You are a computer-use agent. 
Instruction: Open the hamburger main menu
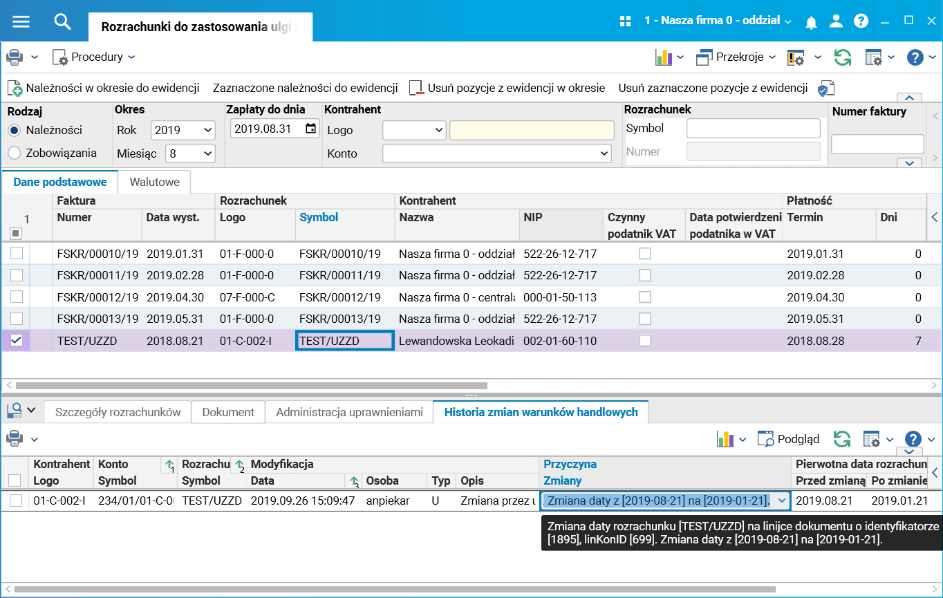21,22
